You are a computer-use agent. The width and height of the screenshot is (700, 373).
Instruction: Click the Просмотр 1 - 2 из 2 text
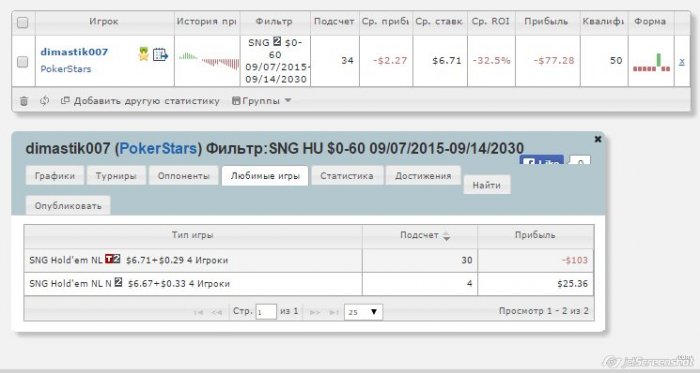[544, 311]
